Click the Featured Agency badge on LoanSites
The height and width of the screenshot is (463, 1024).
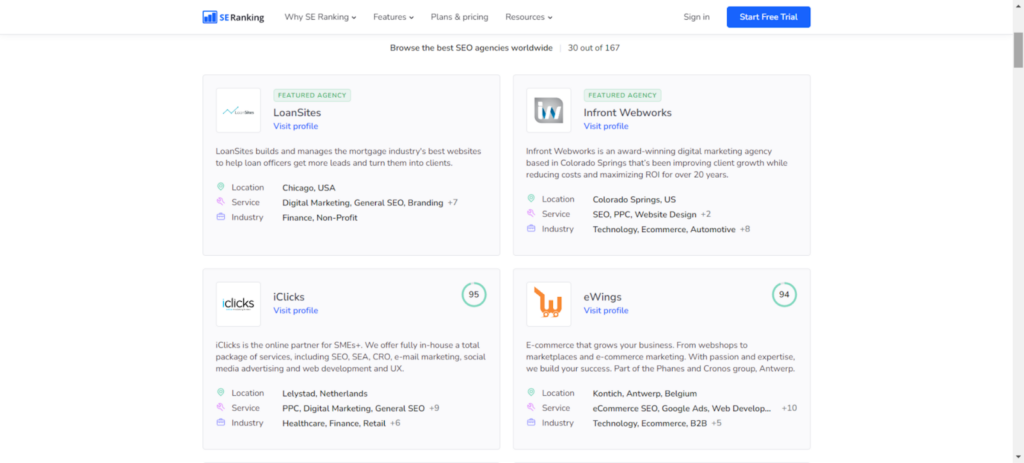pyautogui.click(x=312, y=95)
